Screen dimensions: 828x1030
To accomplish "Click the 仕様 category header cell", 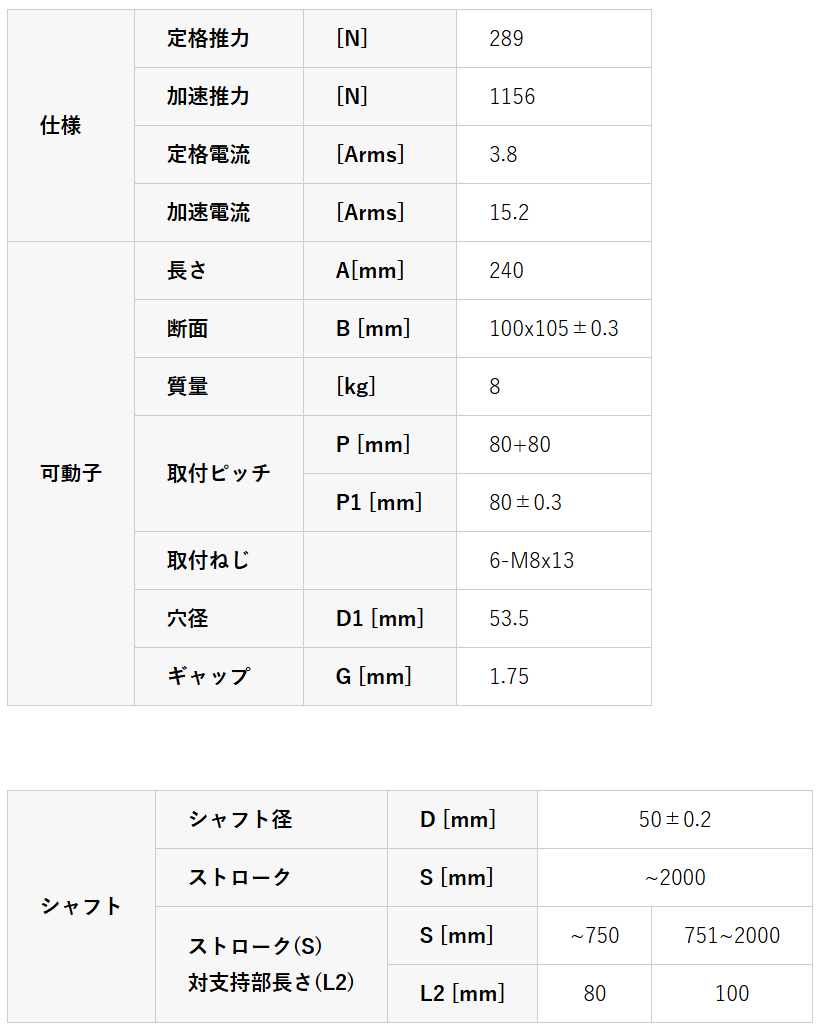I will pyautogui.click(x=60, y=126).
